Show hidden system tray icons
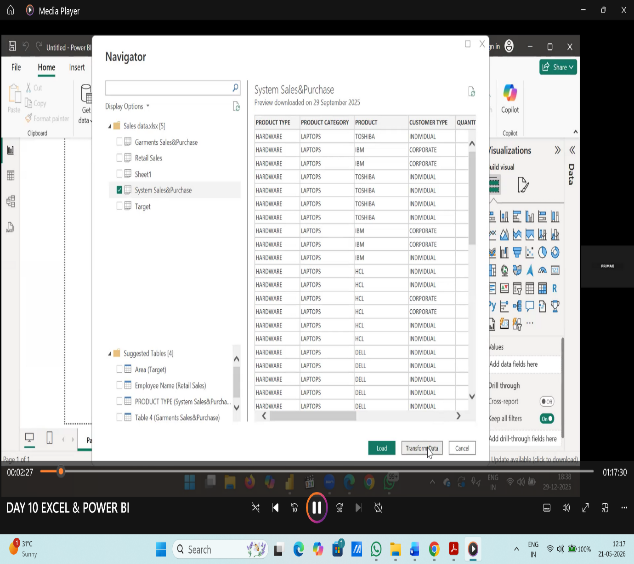Screen dimensions: 634x564 point(516,549)
